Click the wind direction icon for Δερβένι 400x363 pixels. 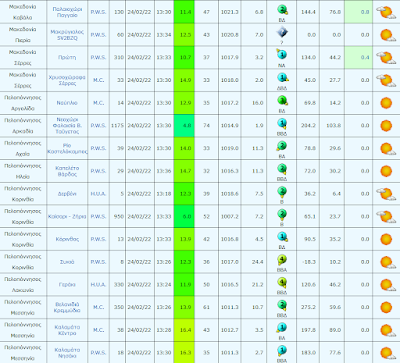[x=282, y=192]
